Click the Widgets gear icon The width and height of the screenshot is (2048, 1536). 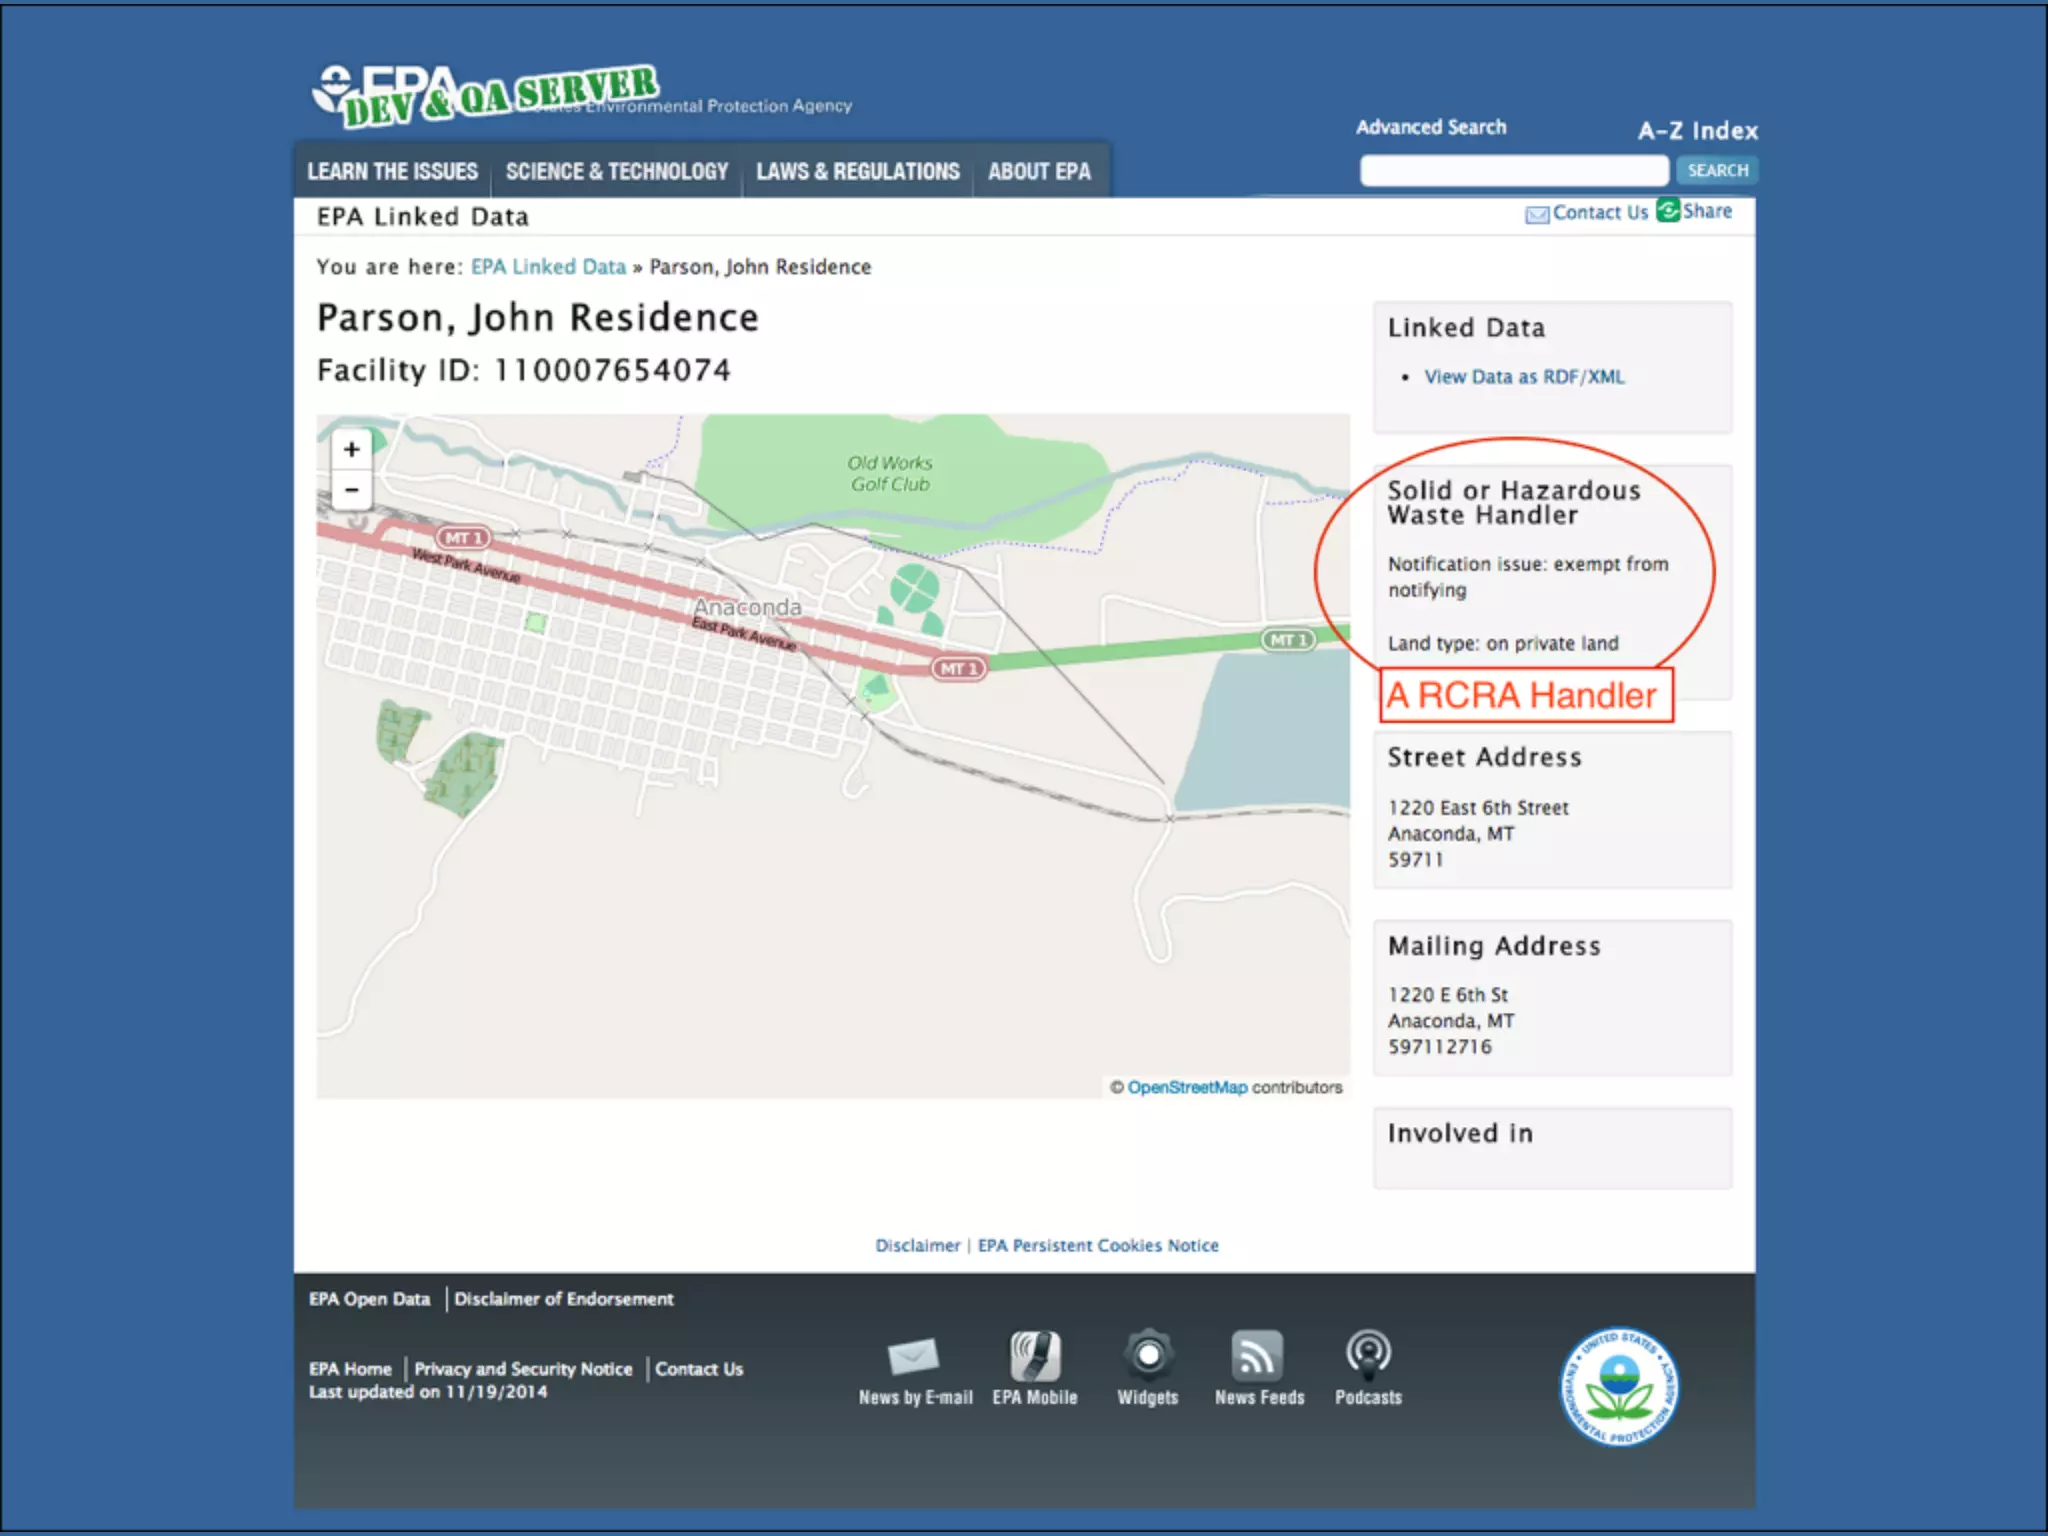tap(1148, 1356)
